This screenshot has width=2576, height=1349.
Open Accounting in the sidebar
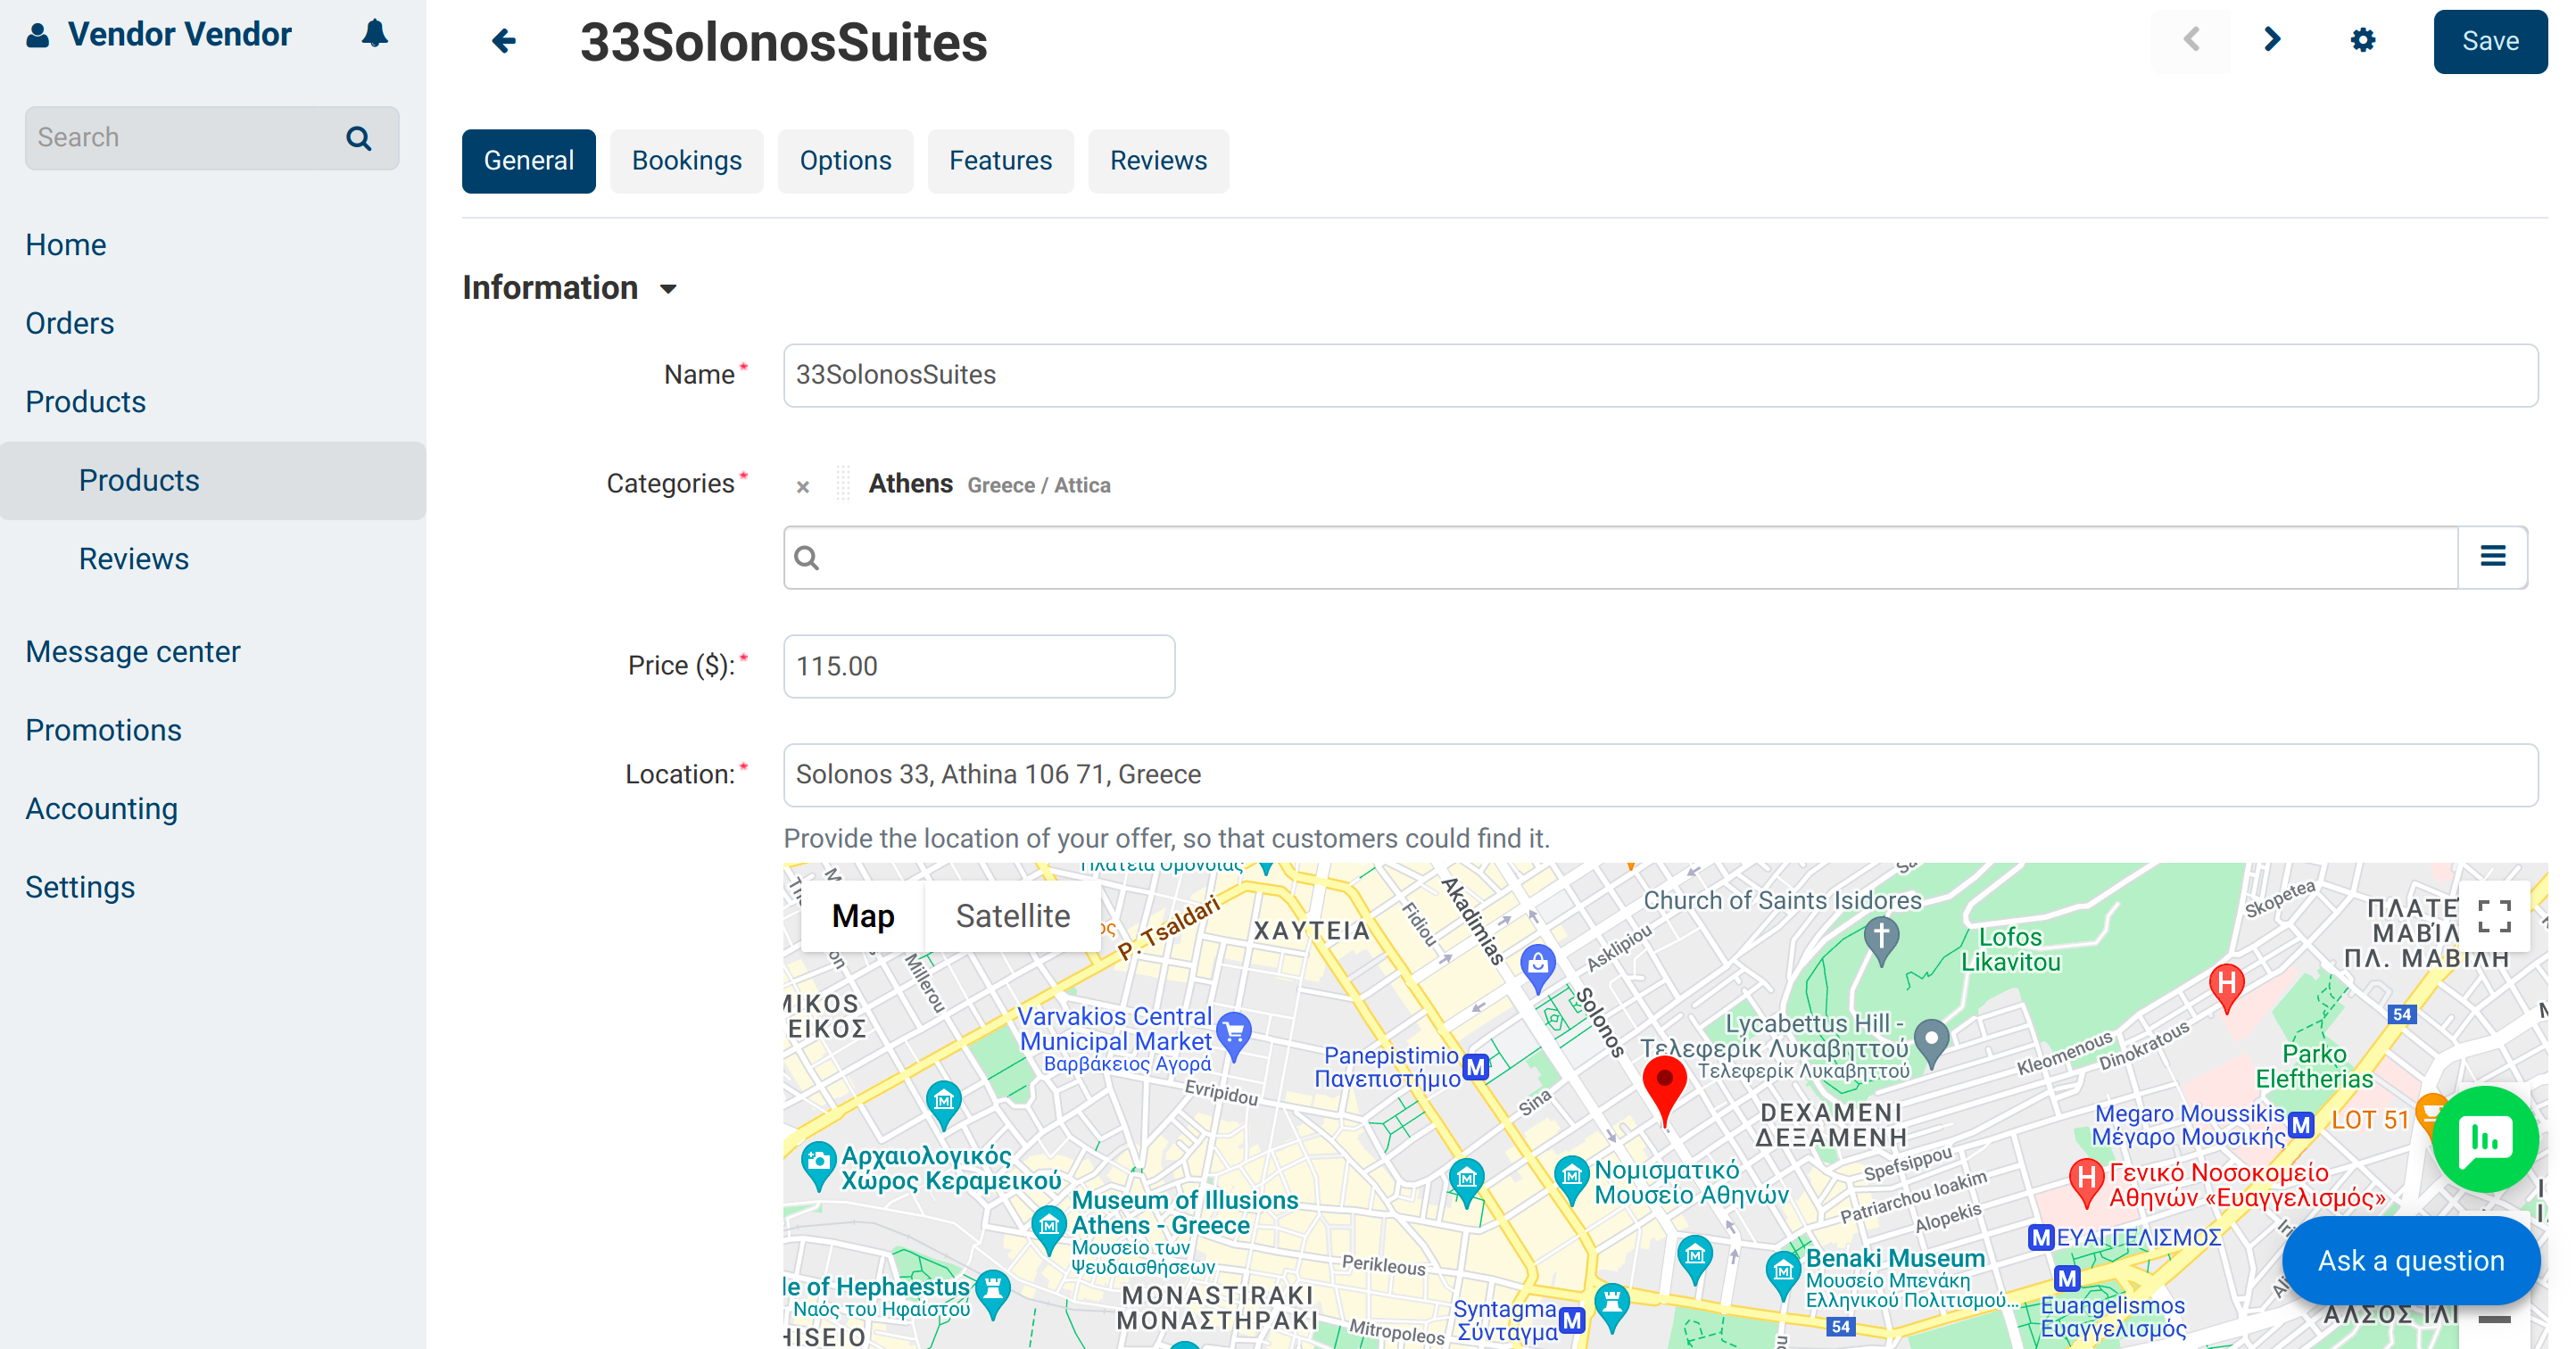point(102,809)
